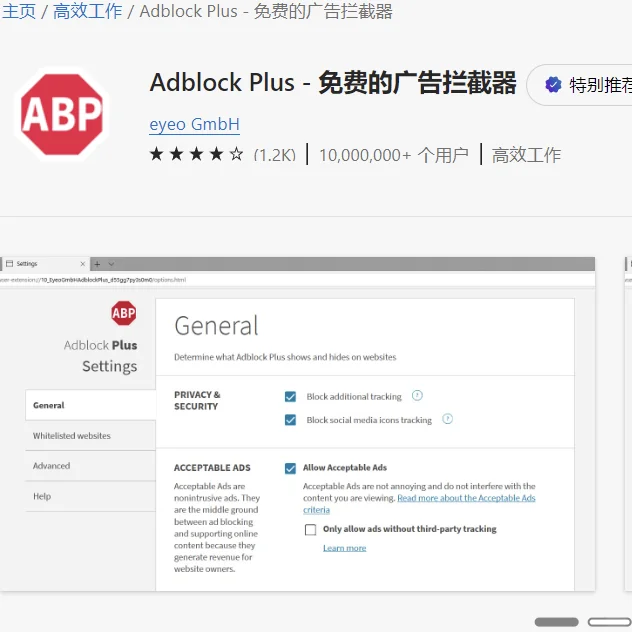The image size is (632, 632).
Task: Enable Only allow ads without third-party tracking
Action: [310, 529]
